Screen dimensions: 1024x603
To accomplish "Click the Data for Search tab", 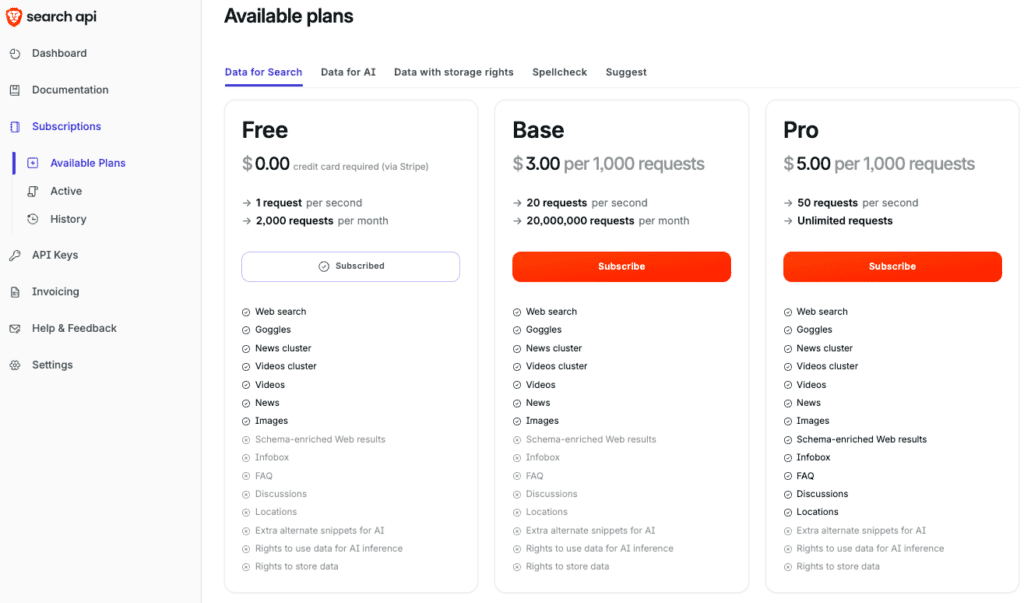I will point(263,72).
